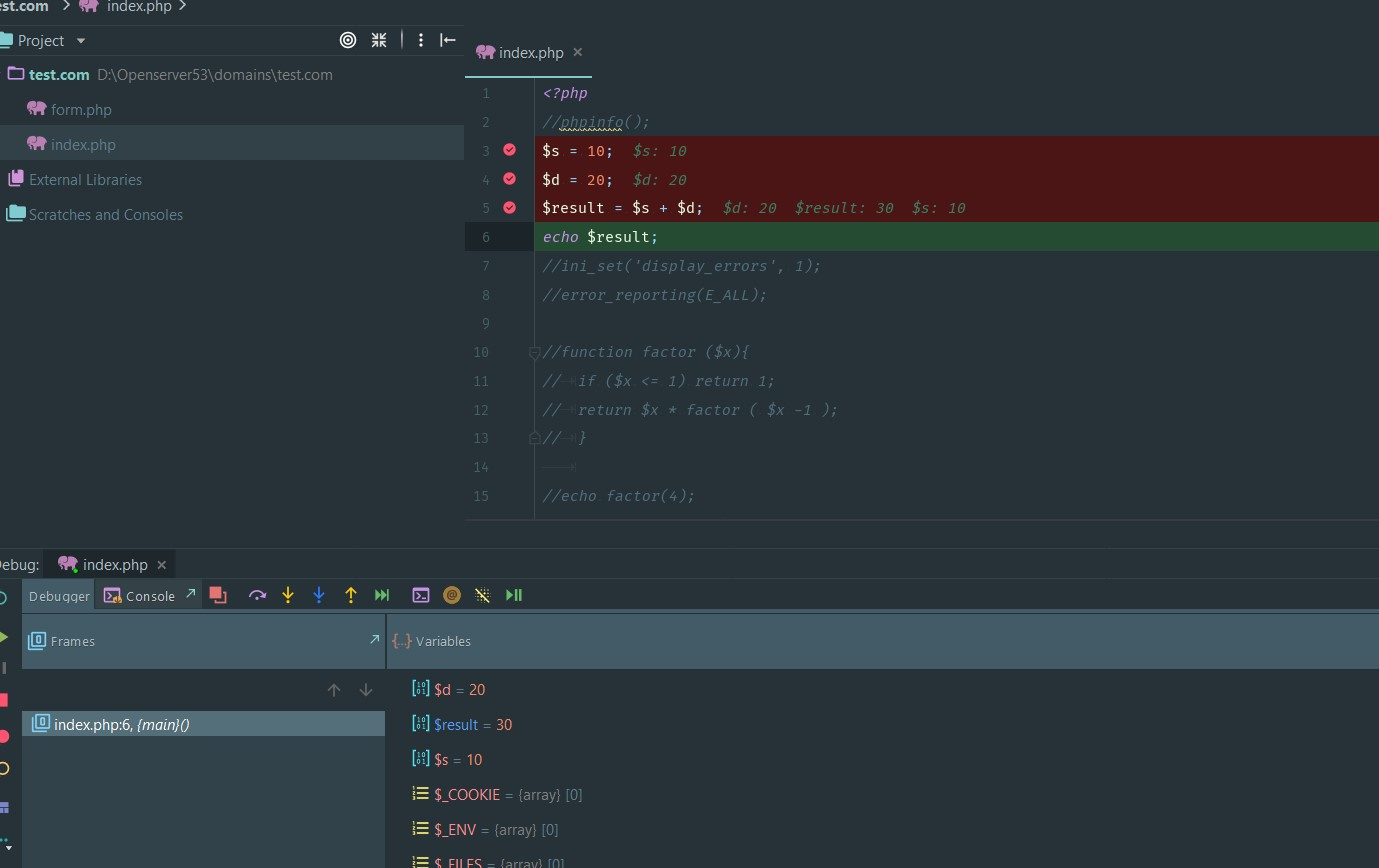Viewport: 1379px width, 868px height.
Task: Click line number 9 in the gutter
Action: [485, 323]
